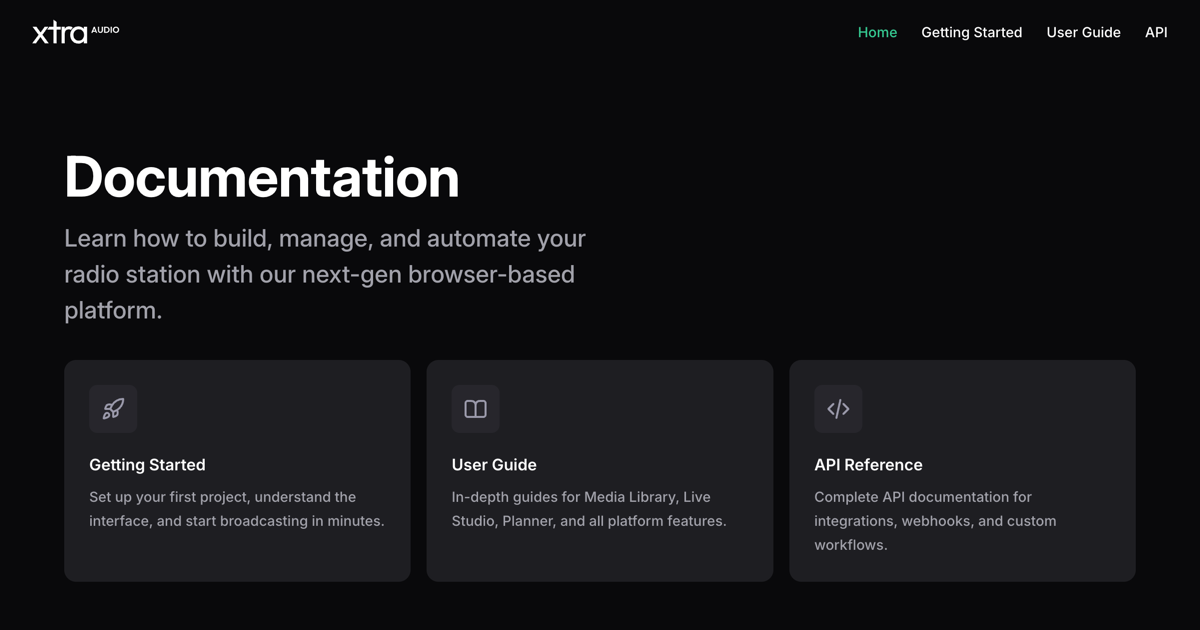Image resolution: width=1200 pixels, height=630 pixels.
Task: Click the code brackets icon in API Reference card
Action: tap(838, 409)
